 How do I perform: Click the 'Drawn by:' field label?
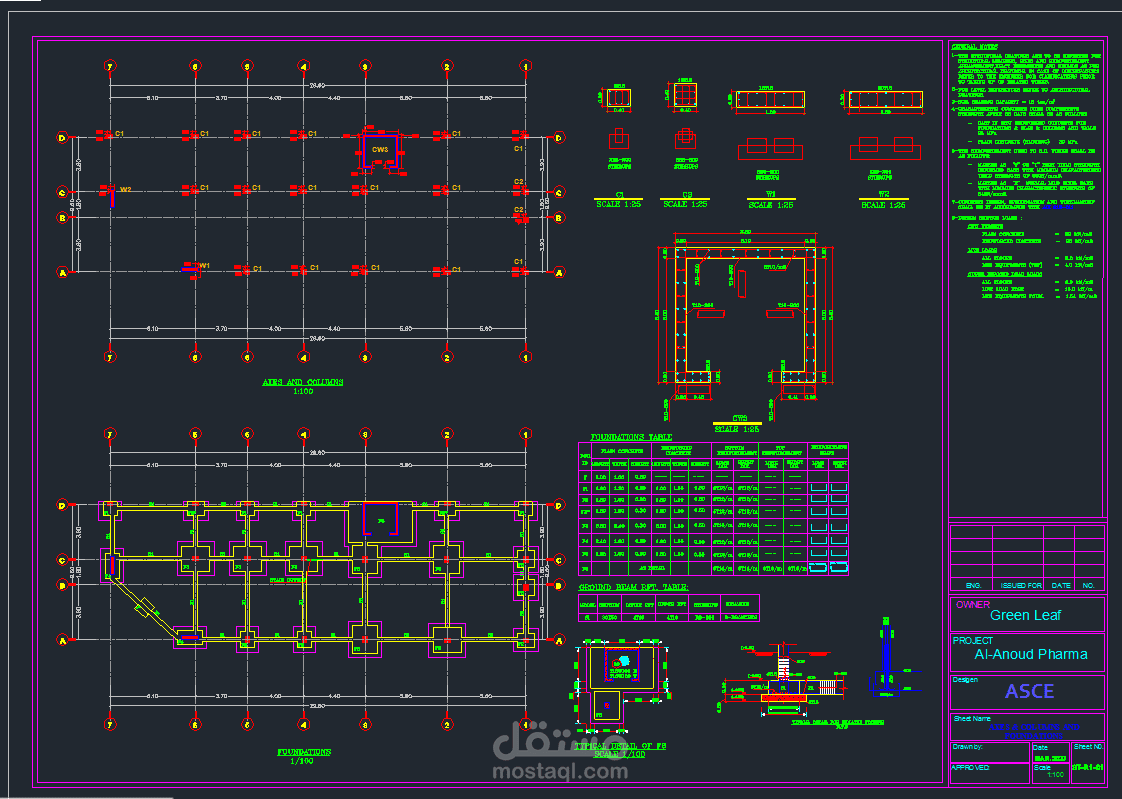(x=967, y=747)
